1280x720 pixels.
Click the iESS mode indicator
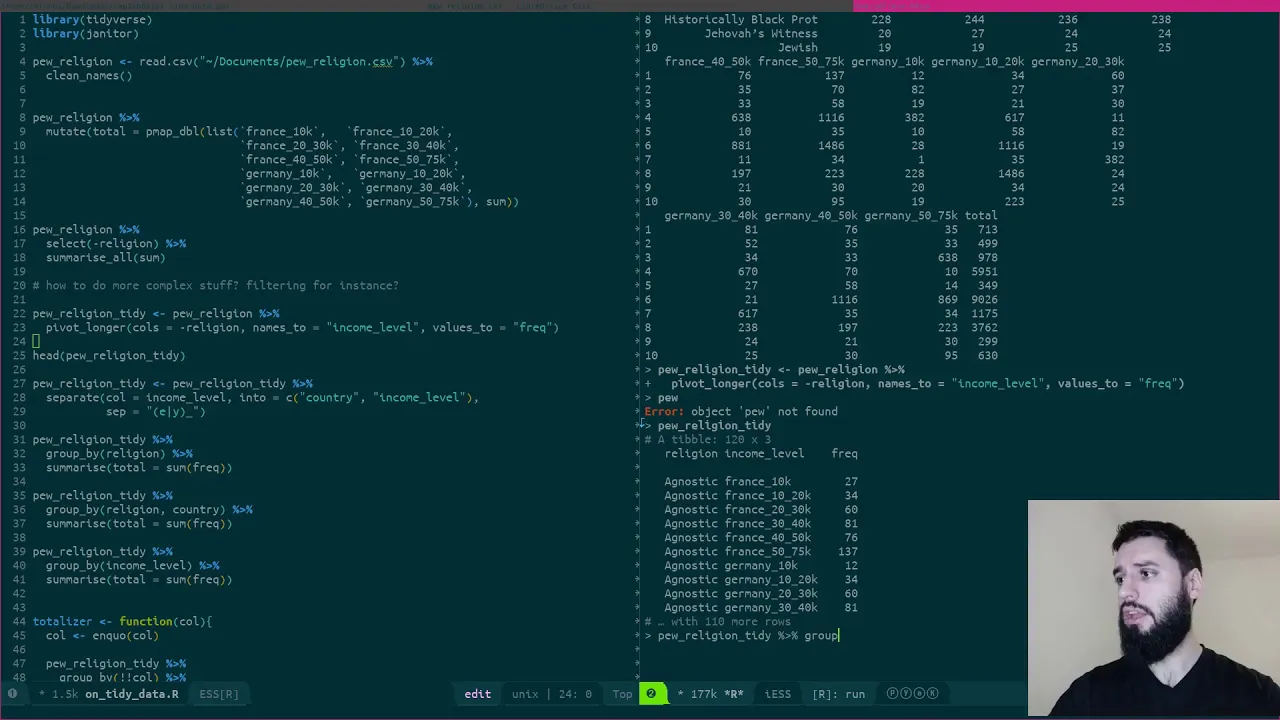[778, 694]
